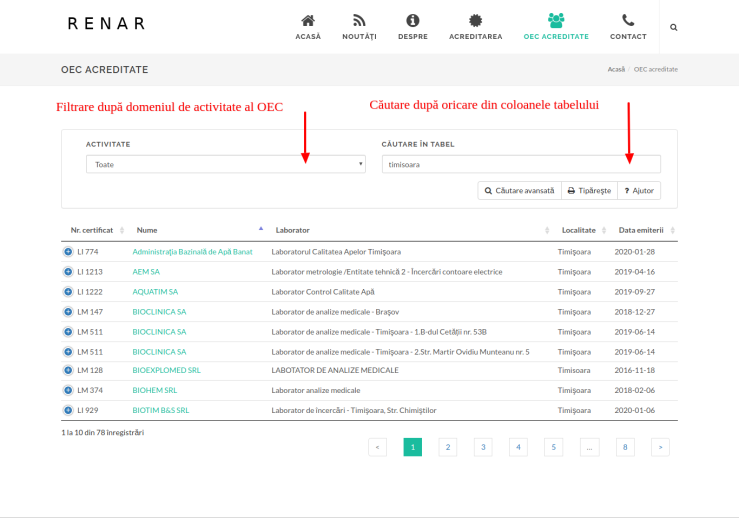Click LABOTATOR DE ANALIZE MEDICALE cell
This screenshot has width=739, height=518.
pos(335,370)
